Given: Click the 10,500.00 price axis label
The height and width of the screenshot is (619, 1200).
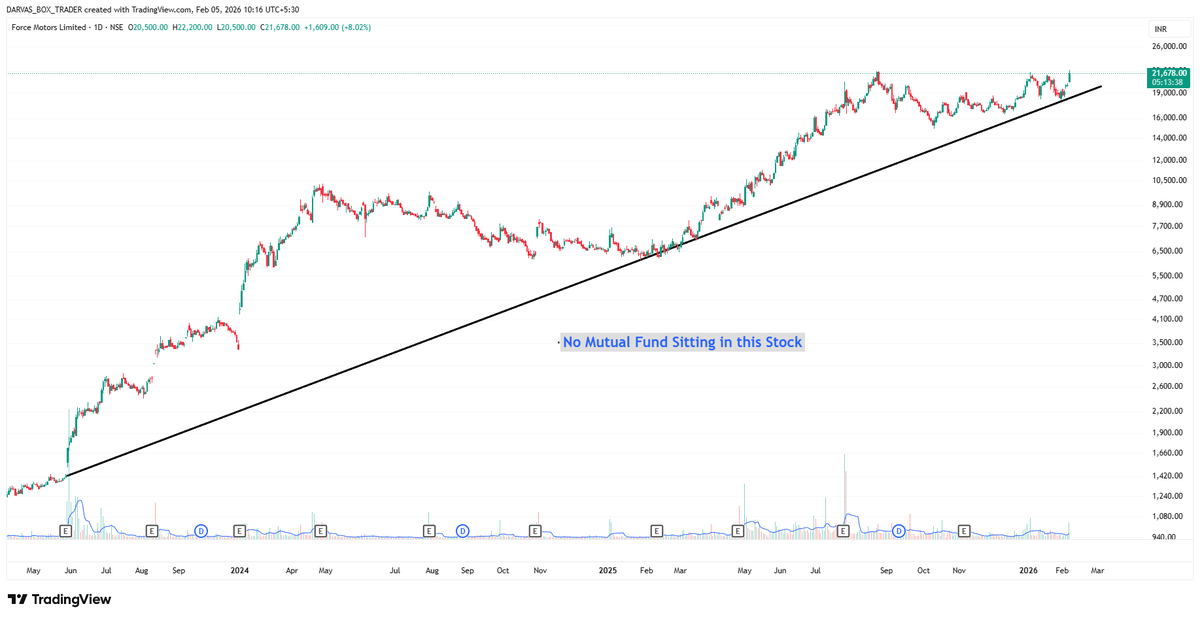Looking at the screenshot, I should (x=1169, y=181).
